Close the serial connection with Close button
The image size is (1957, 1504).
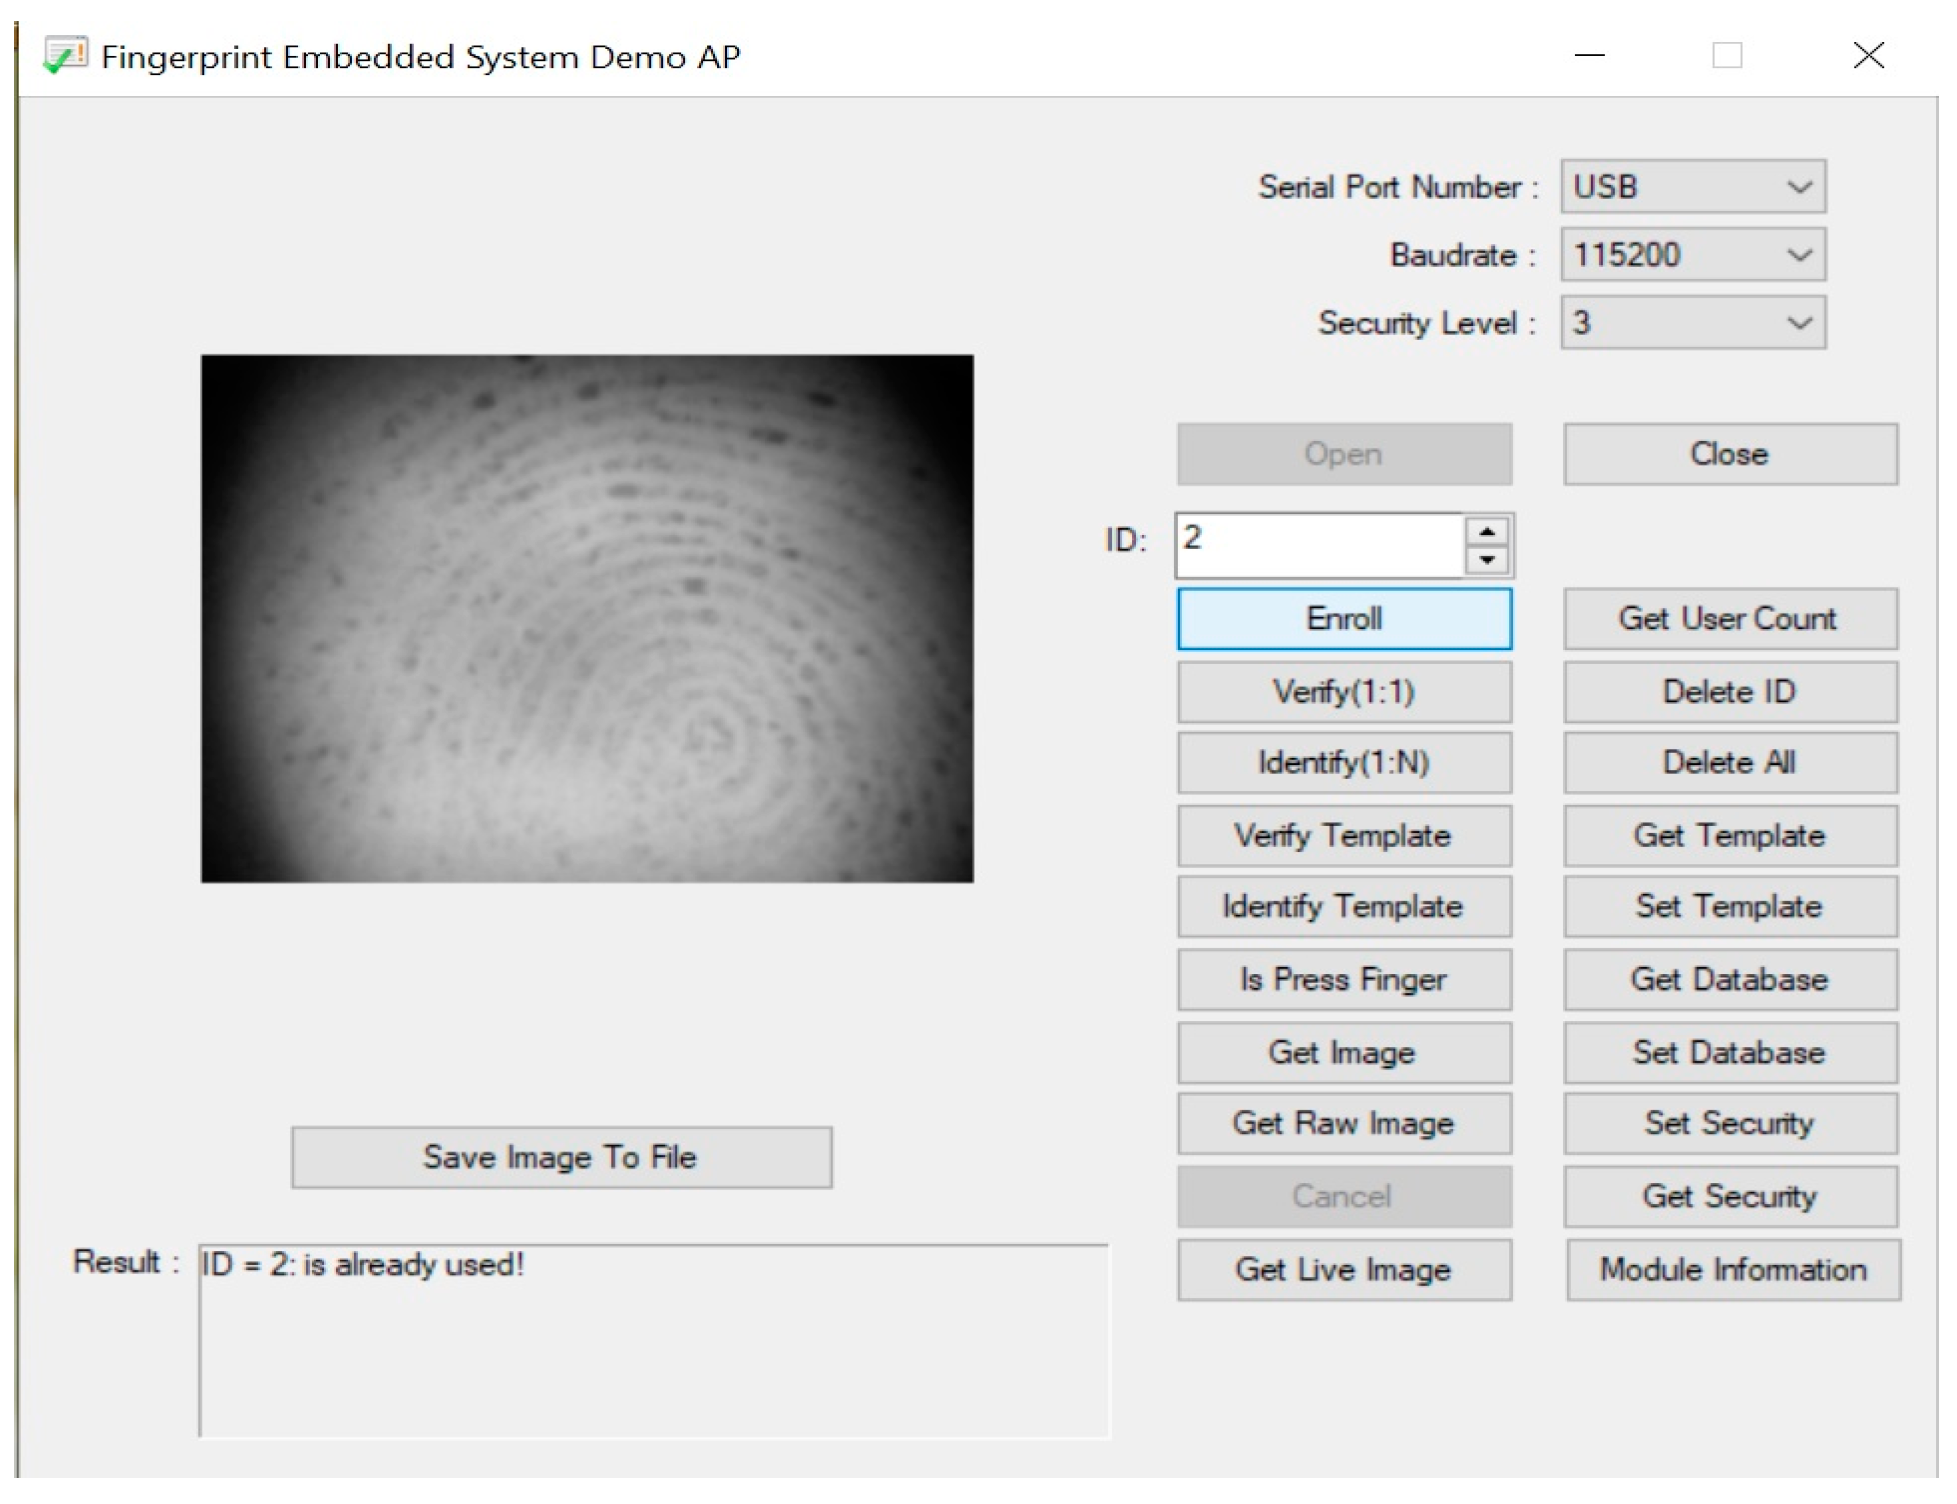coord(1729,454)
